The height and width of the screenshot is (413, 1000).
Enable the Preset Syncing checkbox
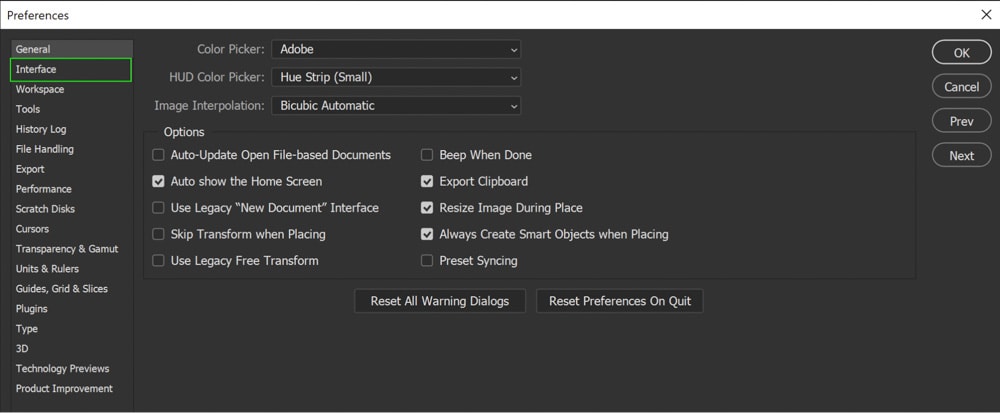pyautogui.click(x=427, y=261)
